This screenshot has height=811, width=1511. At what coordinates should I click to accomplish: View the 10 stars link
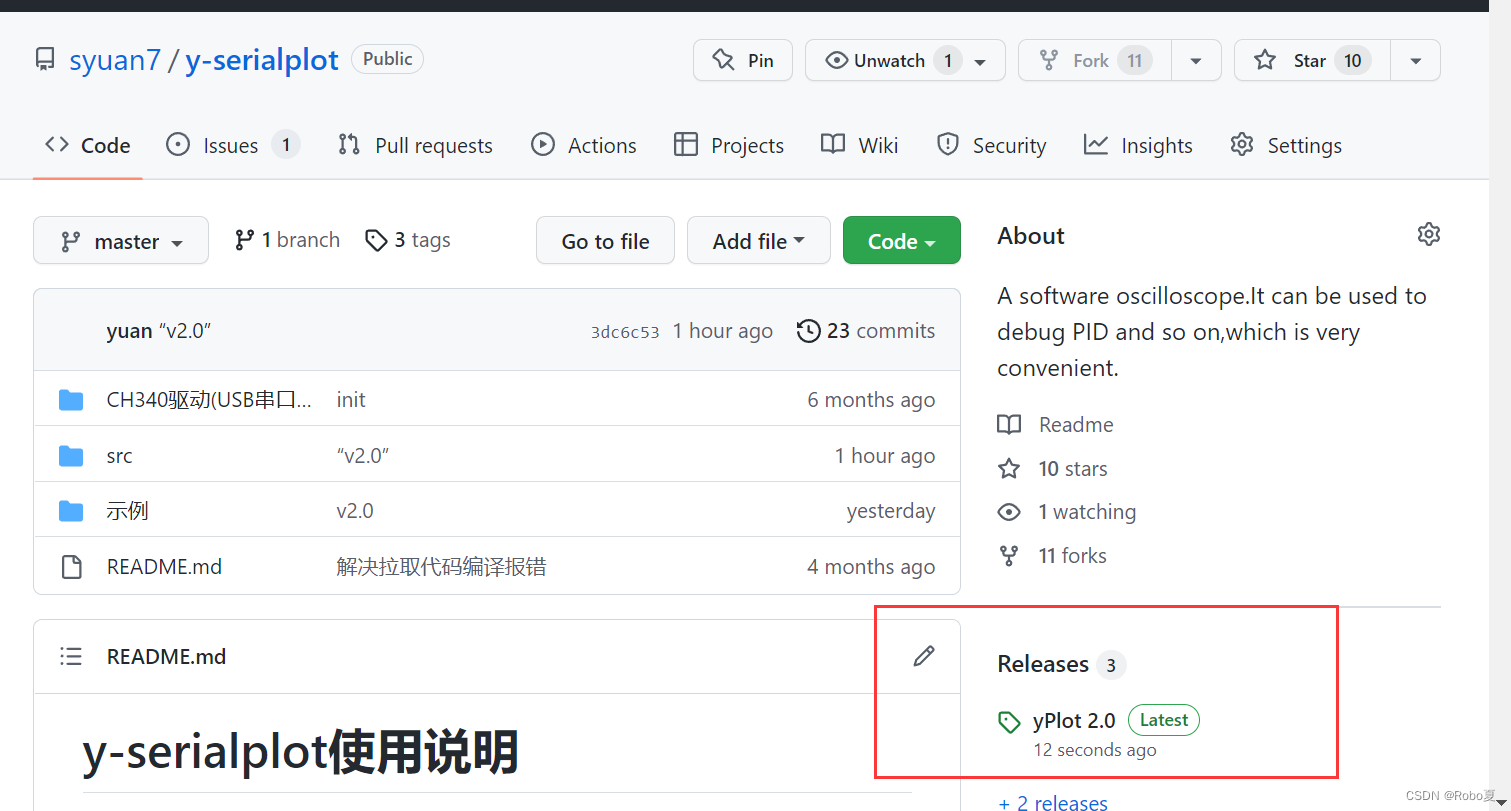1073,469
